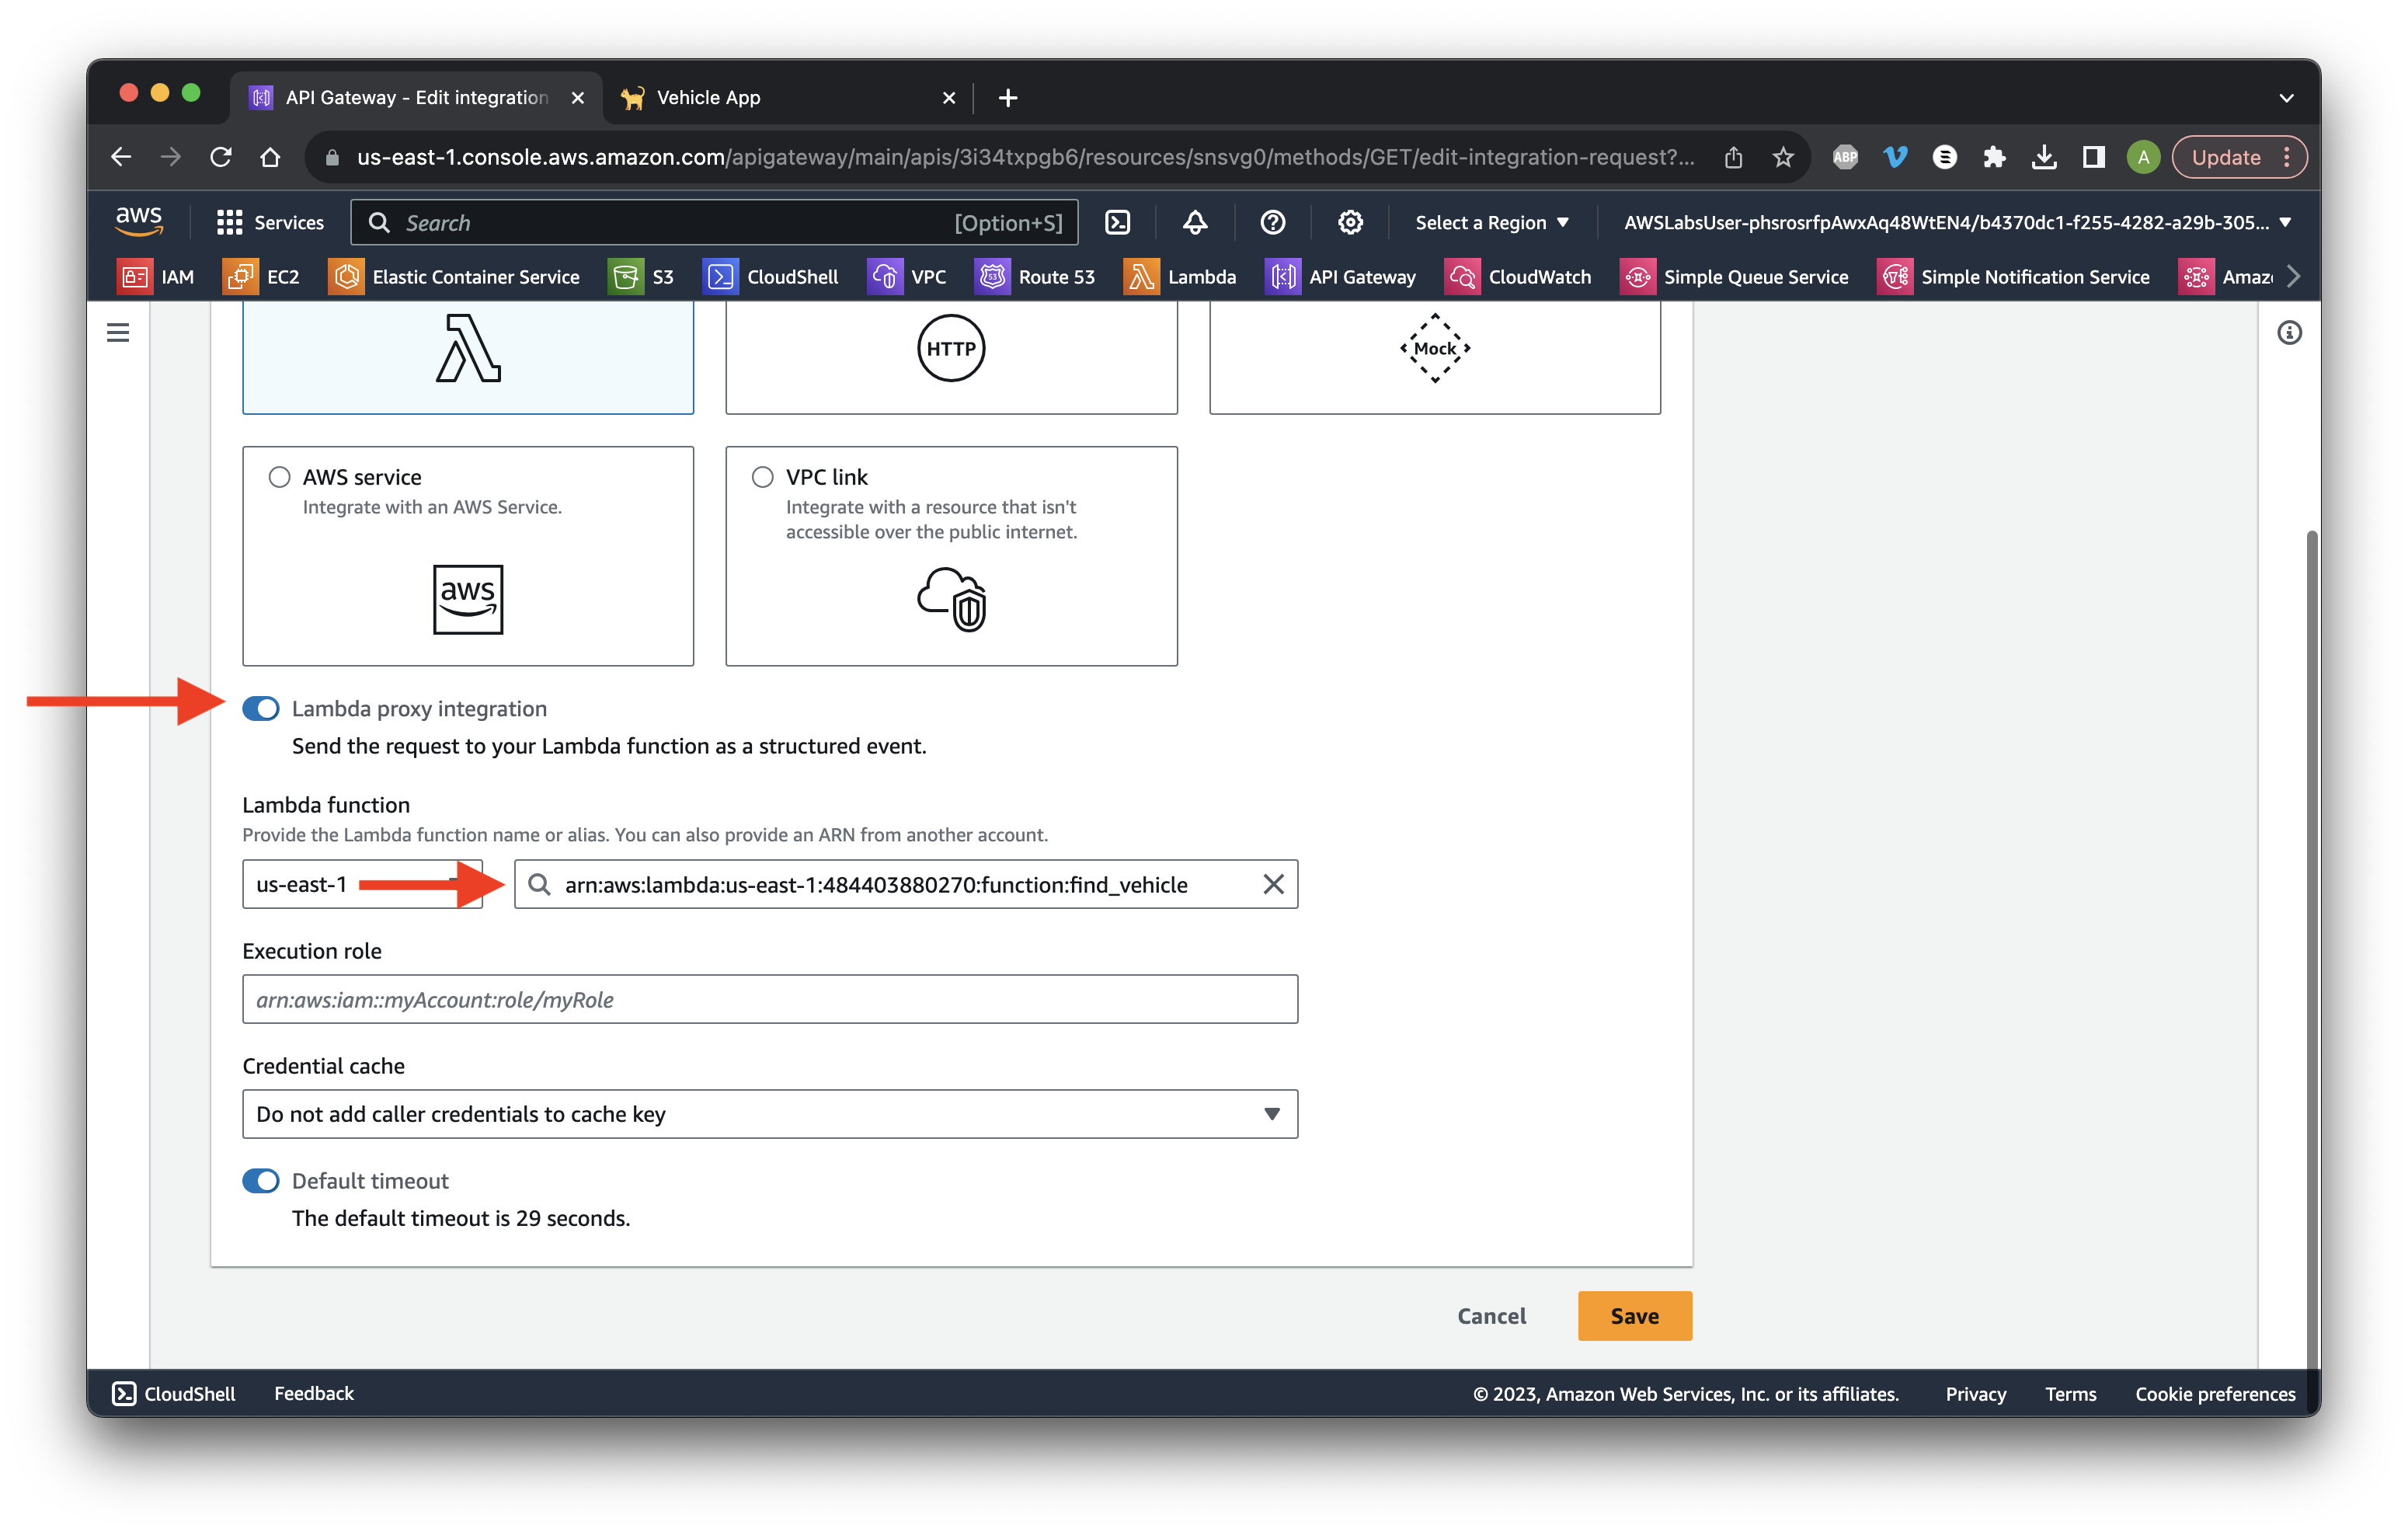The image size is (2408, 1532).
Task: Click the browser address bar URL
Action: pos(1025,157)
